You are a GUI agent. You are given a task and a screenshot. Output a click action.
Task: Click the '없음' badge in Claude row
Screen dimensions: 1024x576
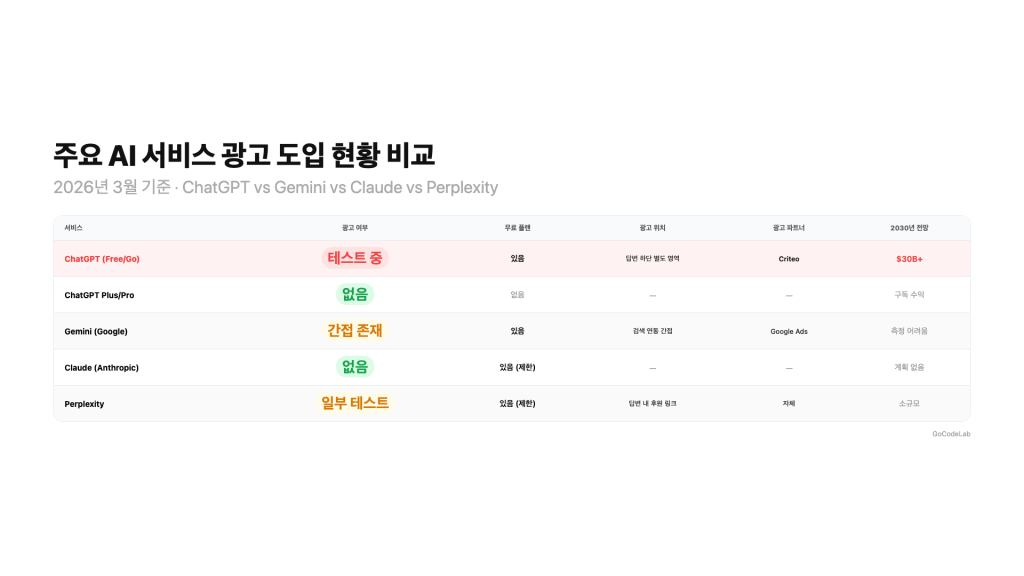[x=355, y=367]
